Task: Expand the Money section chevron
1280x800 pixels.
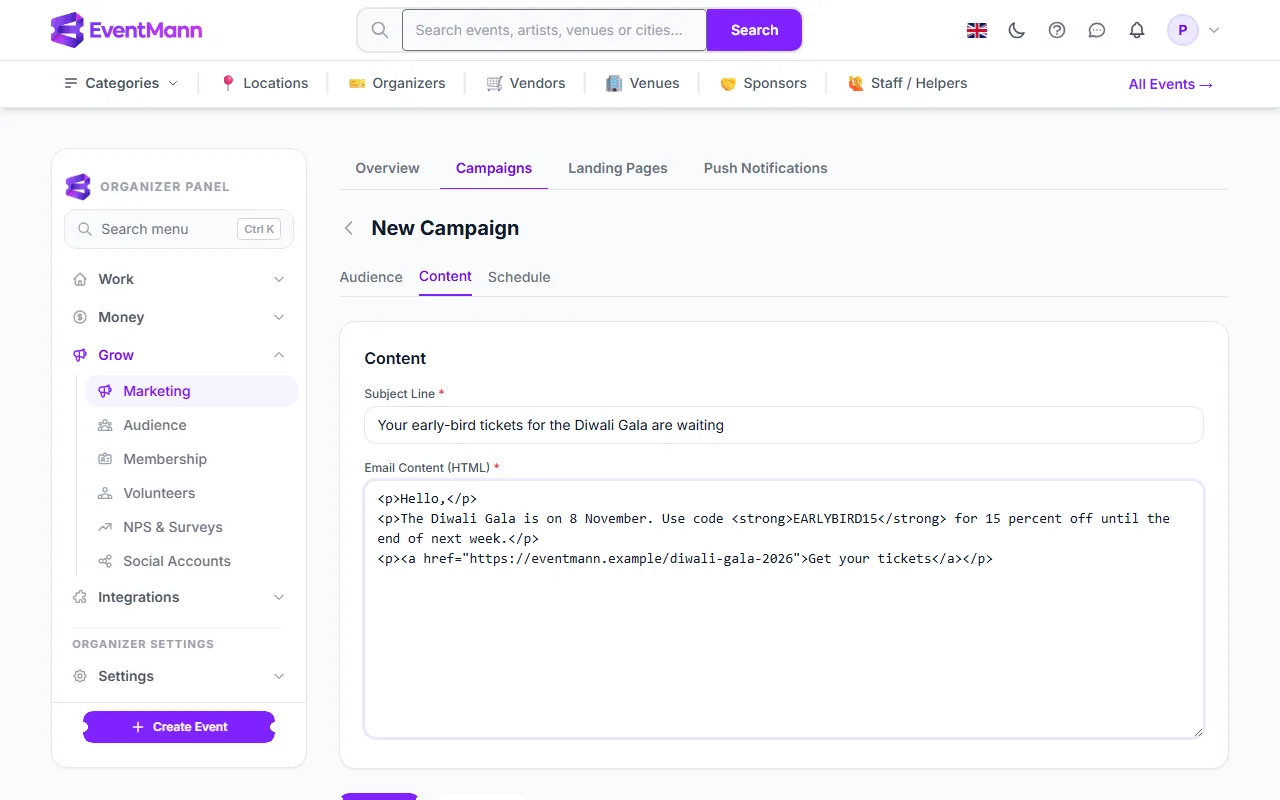Action: (279, 317)
